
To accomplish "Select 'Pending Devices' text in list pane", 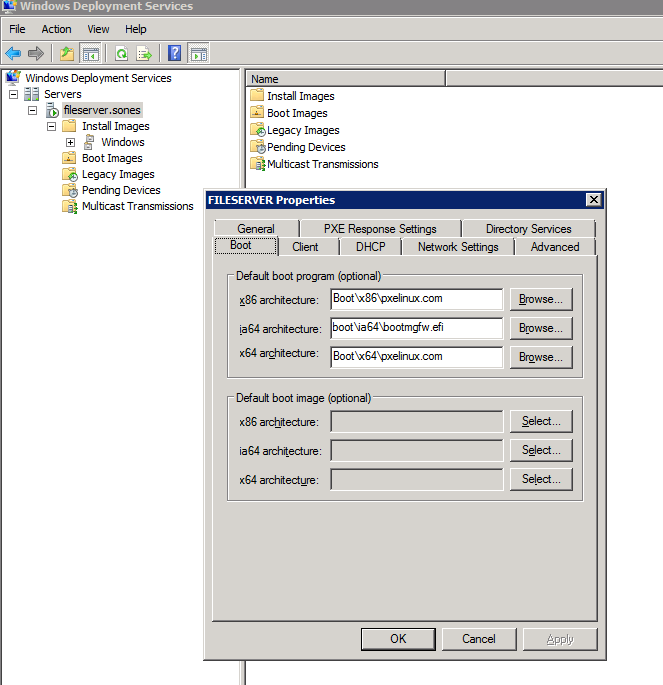I will point(306,147).
